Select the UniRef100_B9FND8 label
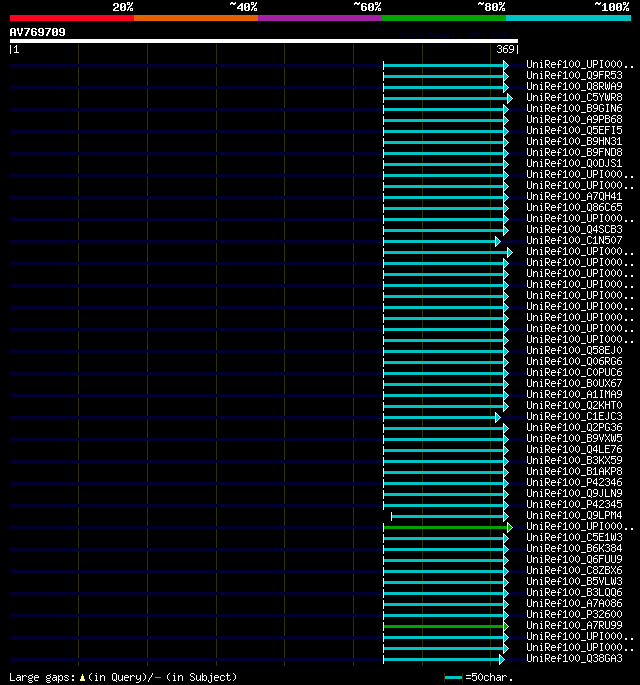 [574, 152]
